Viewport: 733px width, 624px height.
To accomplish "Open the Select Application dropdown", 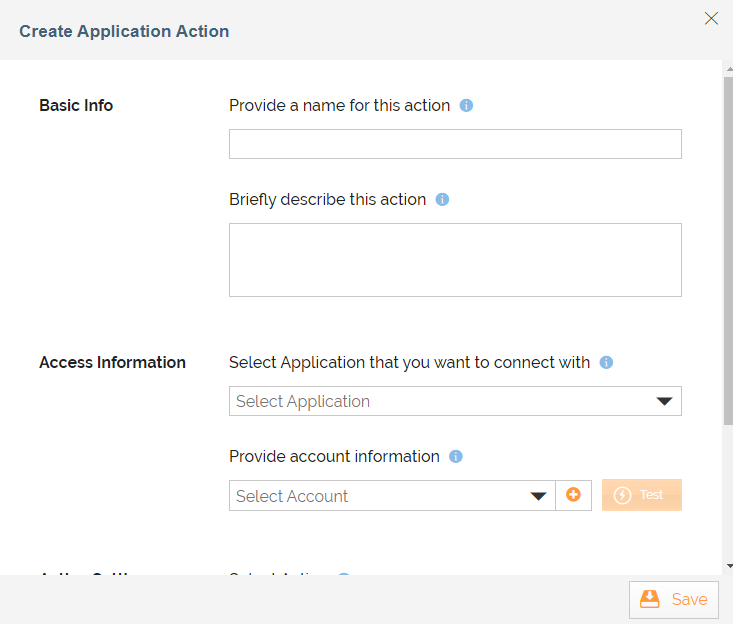I will click(455, 401).
